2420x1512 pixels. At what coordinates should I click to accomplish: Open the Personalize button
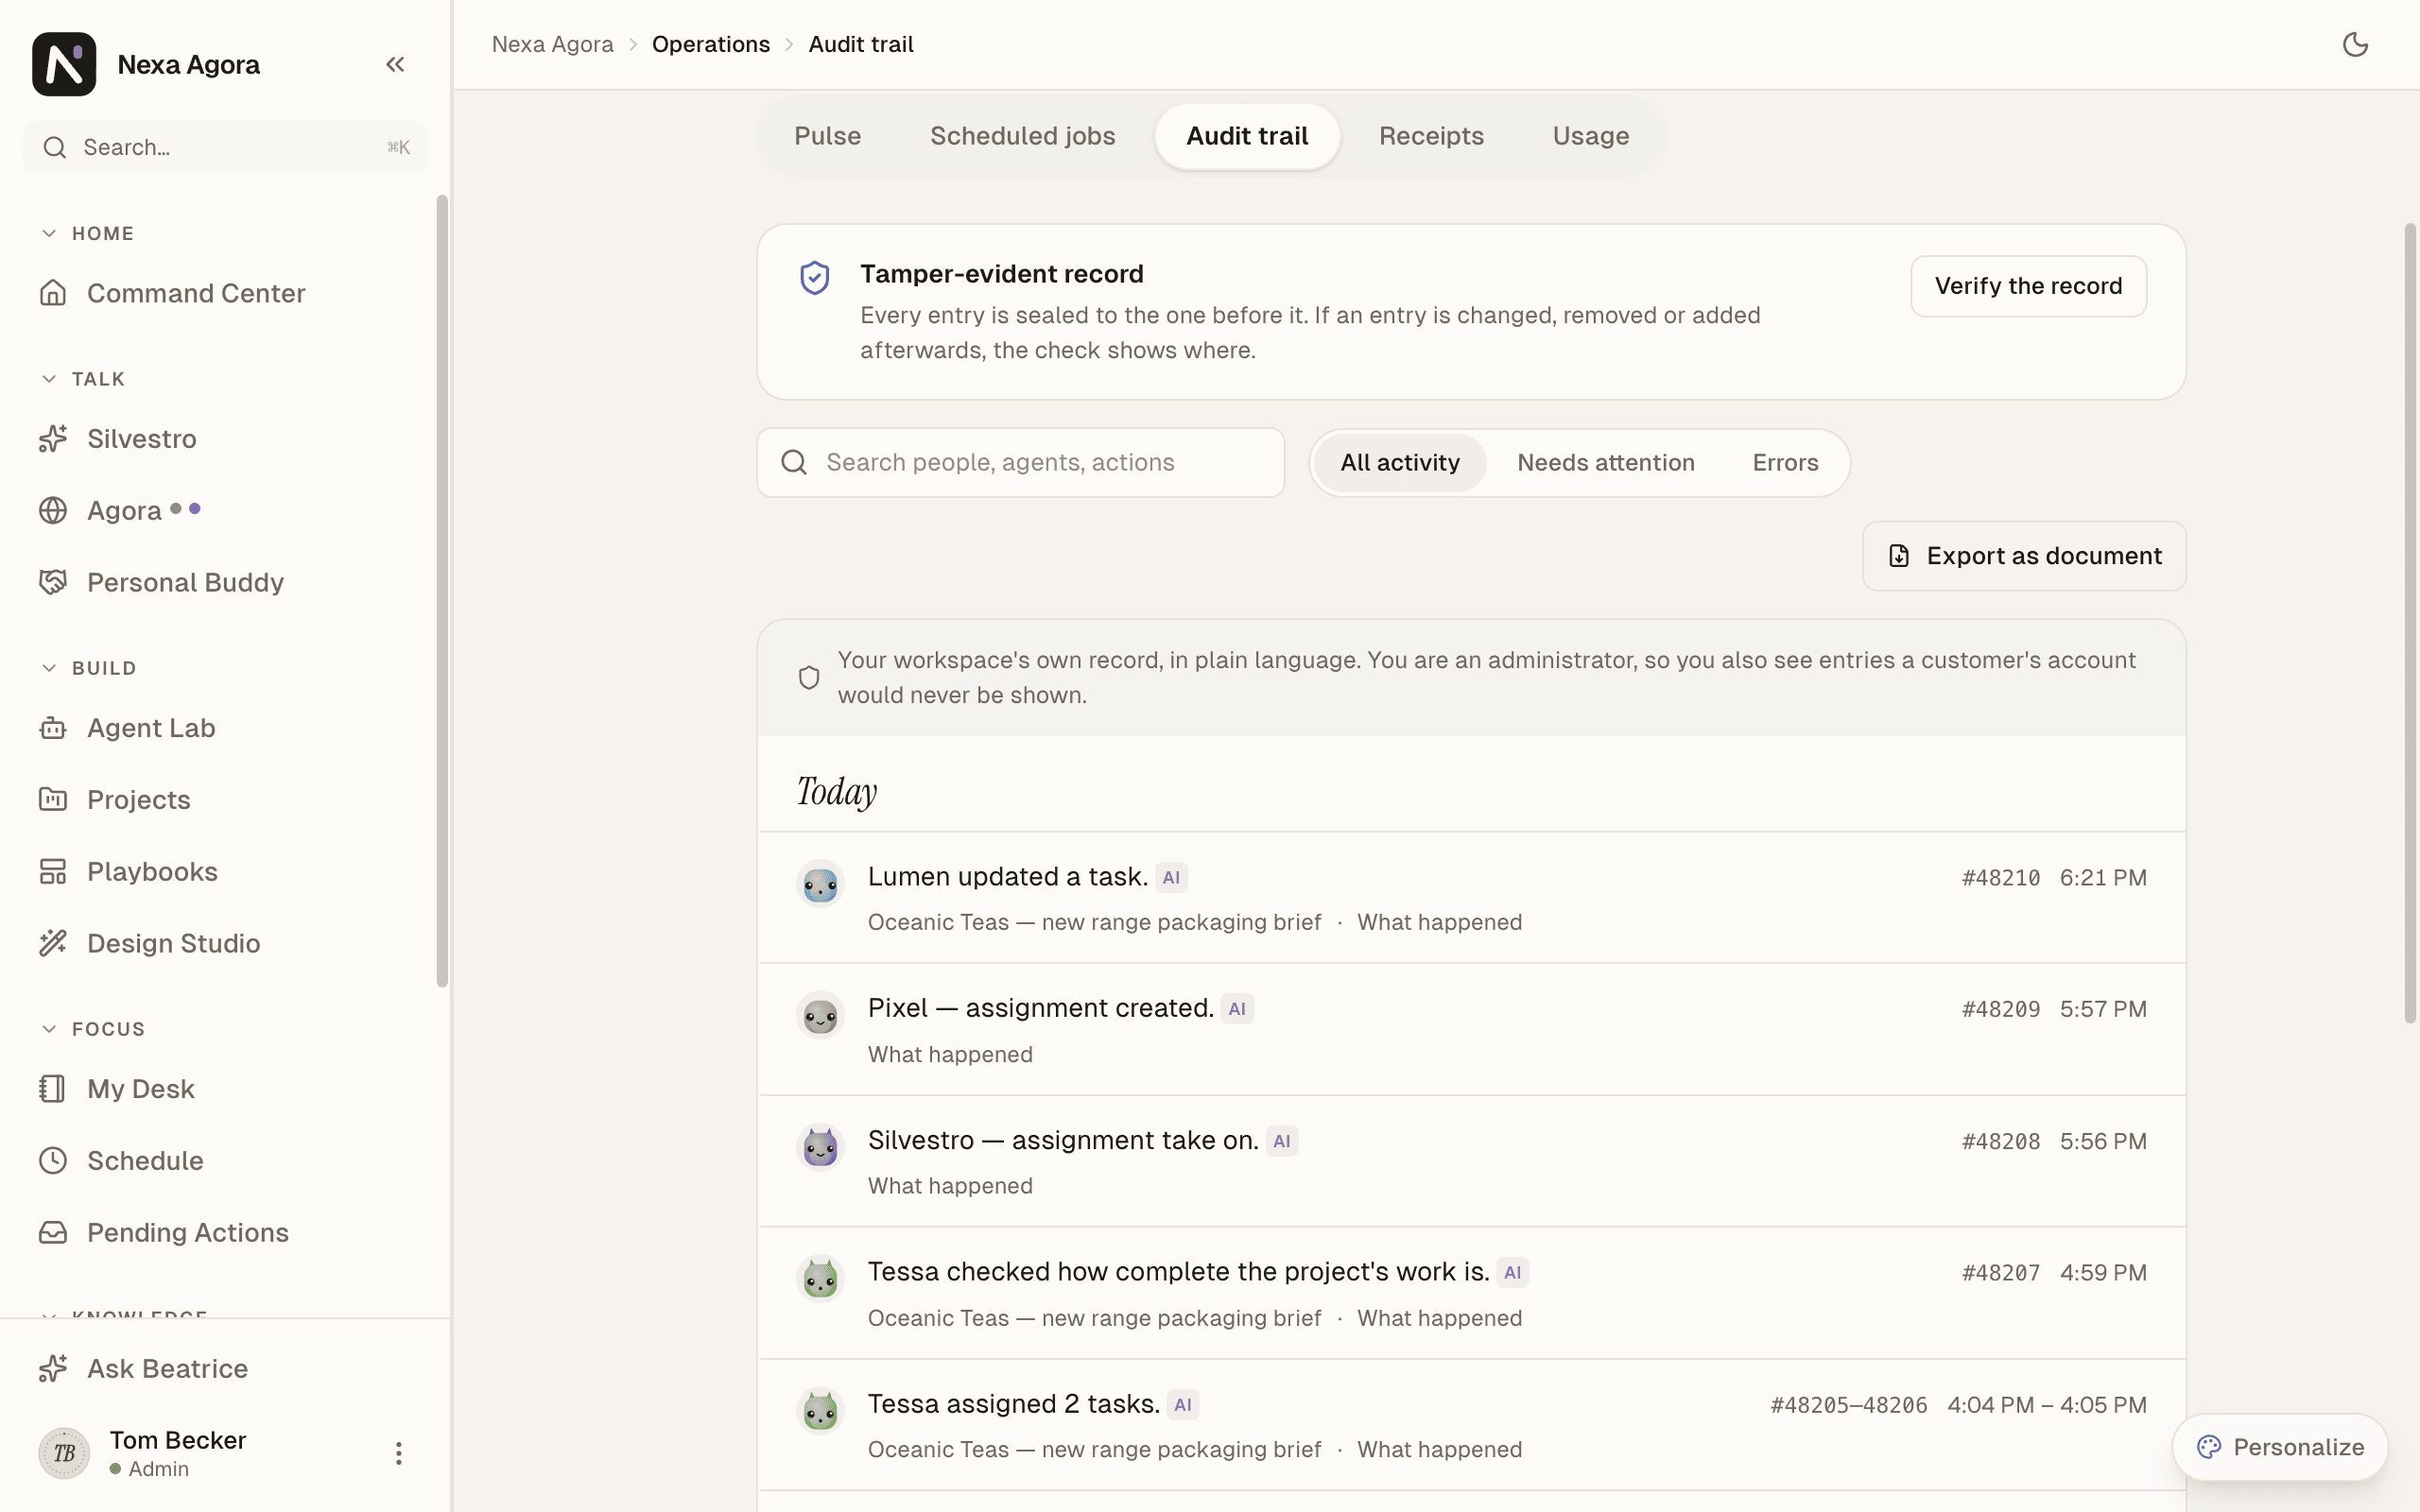(x=2279, y=1447)
